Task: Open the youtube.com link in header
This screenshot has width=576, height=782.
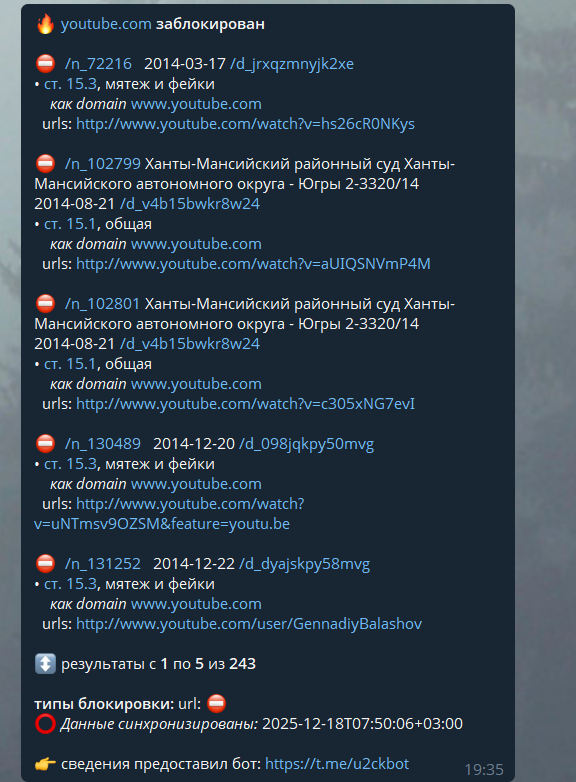Action: (x=106, y=24)
